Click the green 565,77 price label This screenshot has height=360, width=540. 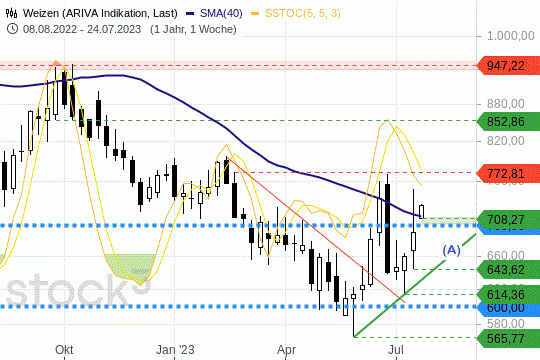pyautogui.click(x=509, y=338)
